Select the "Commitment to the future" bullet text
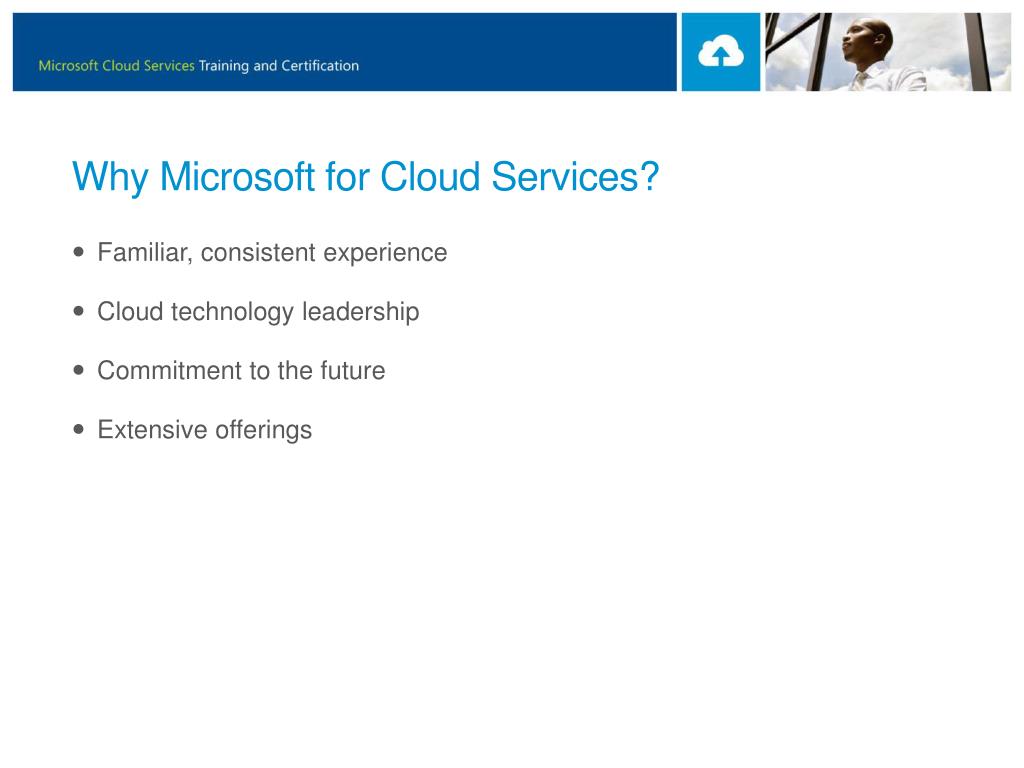The width and height of the screenshot is (1024, 768). point(241,370)
